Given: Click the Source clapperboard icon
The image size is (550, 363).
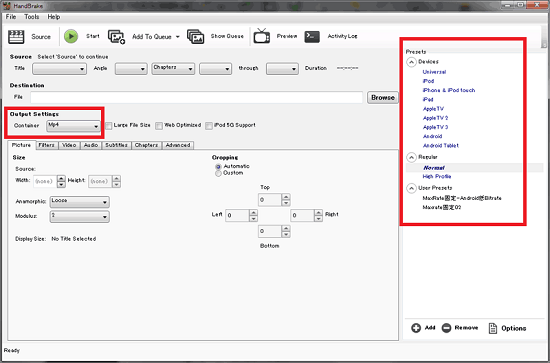Looking at the screenshot, I should (x=16, y=36).
